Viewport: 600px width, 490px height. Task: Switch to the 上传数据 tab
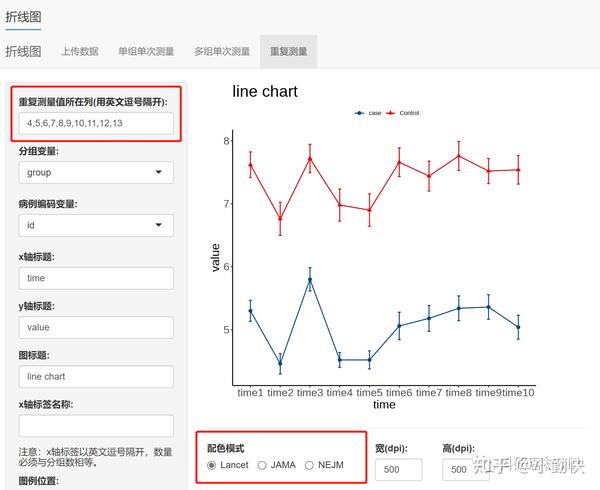point(80,51)
